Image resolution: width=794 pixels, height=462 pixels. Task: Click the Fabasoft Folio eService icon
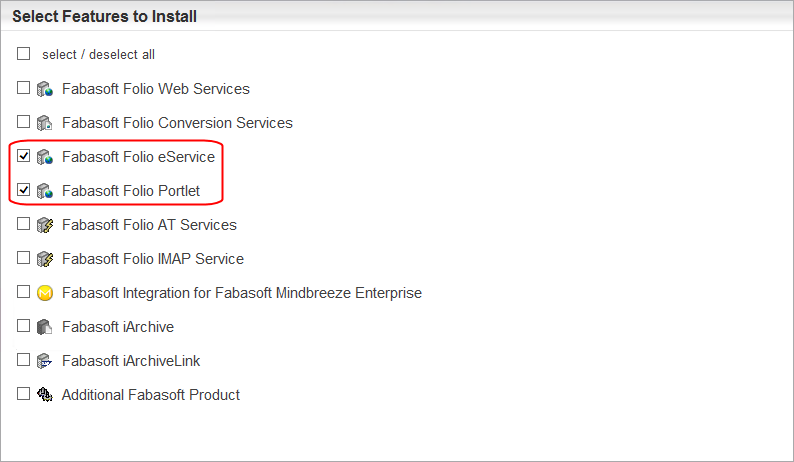point(44,157)
